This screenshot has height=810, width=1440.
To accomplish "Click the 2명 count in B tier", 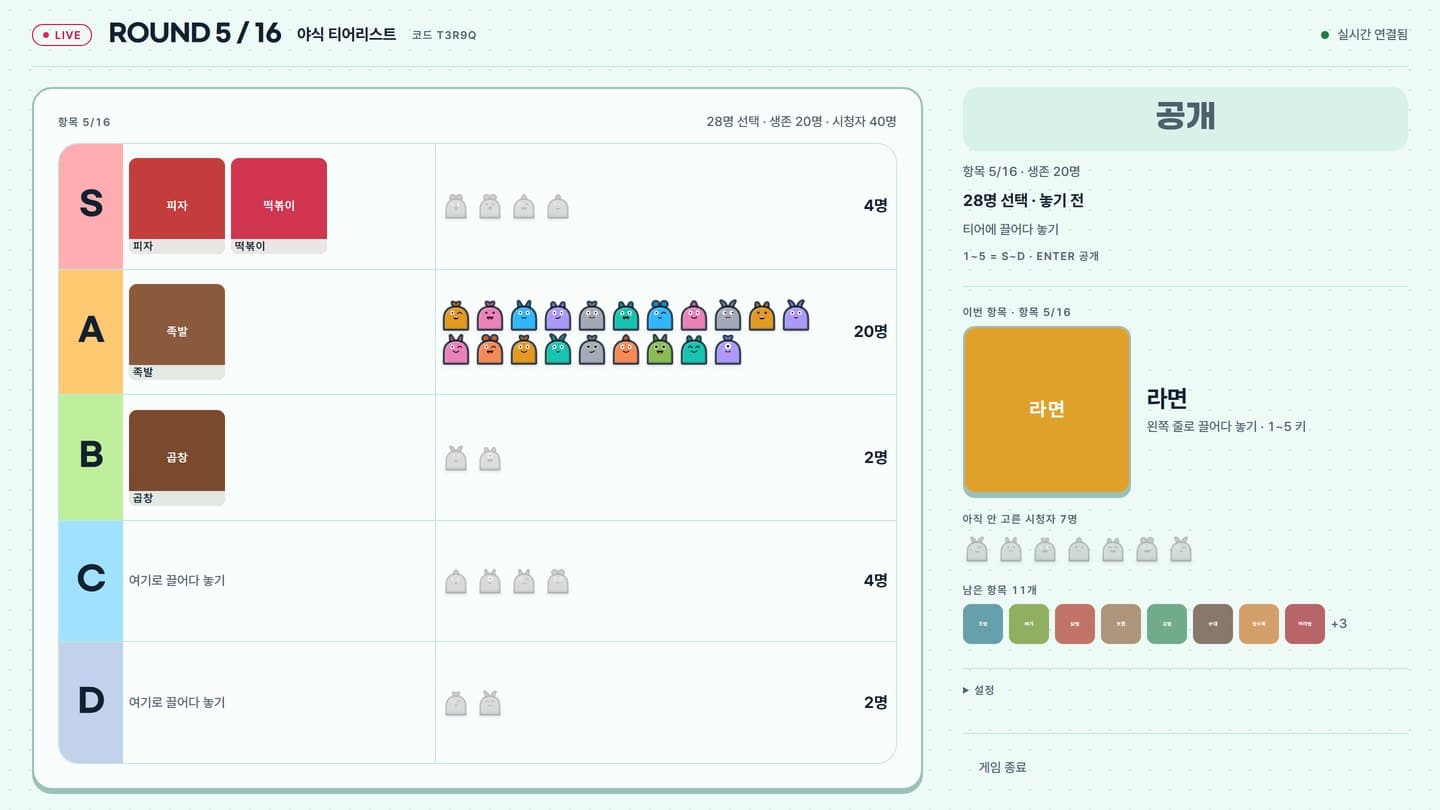I will tap(875, 458).
